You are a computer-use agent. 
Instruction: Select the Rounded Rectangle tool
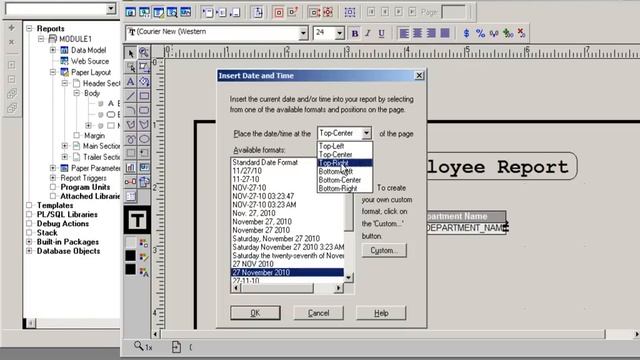144,110
